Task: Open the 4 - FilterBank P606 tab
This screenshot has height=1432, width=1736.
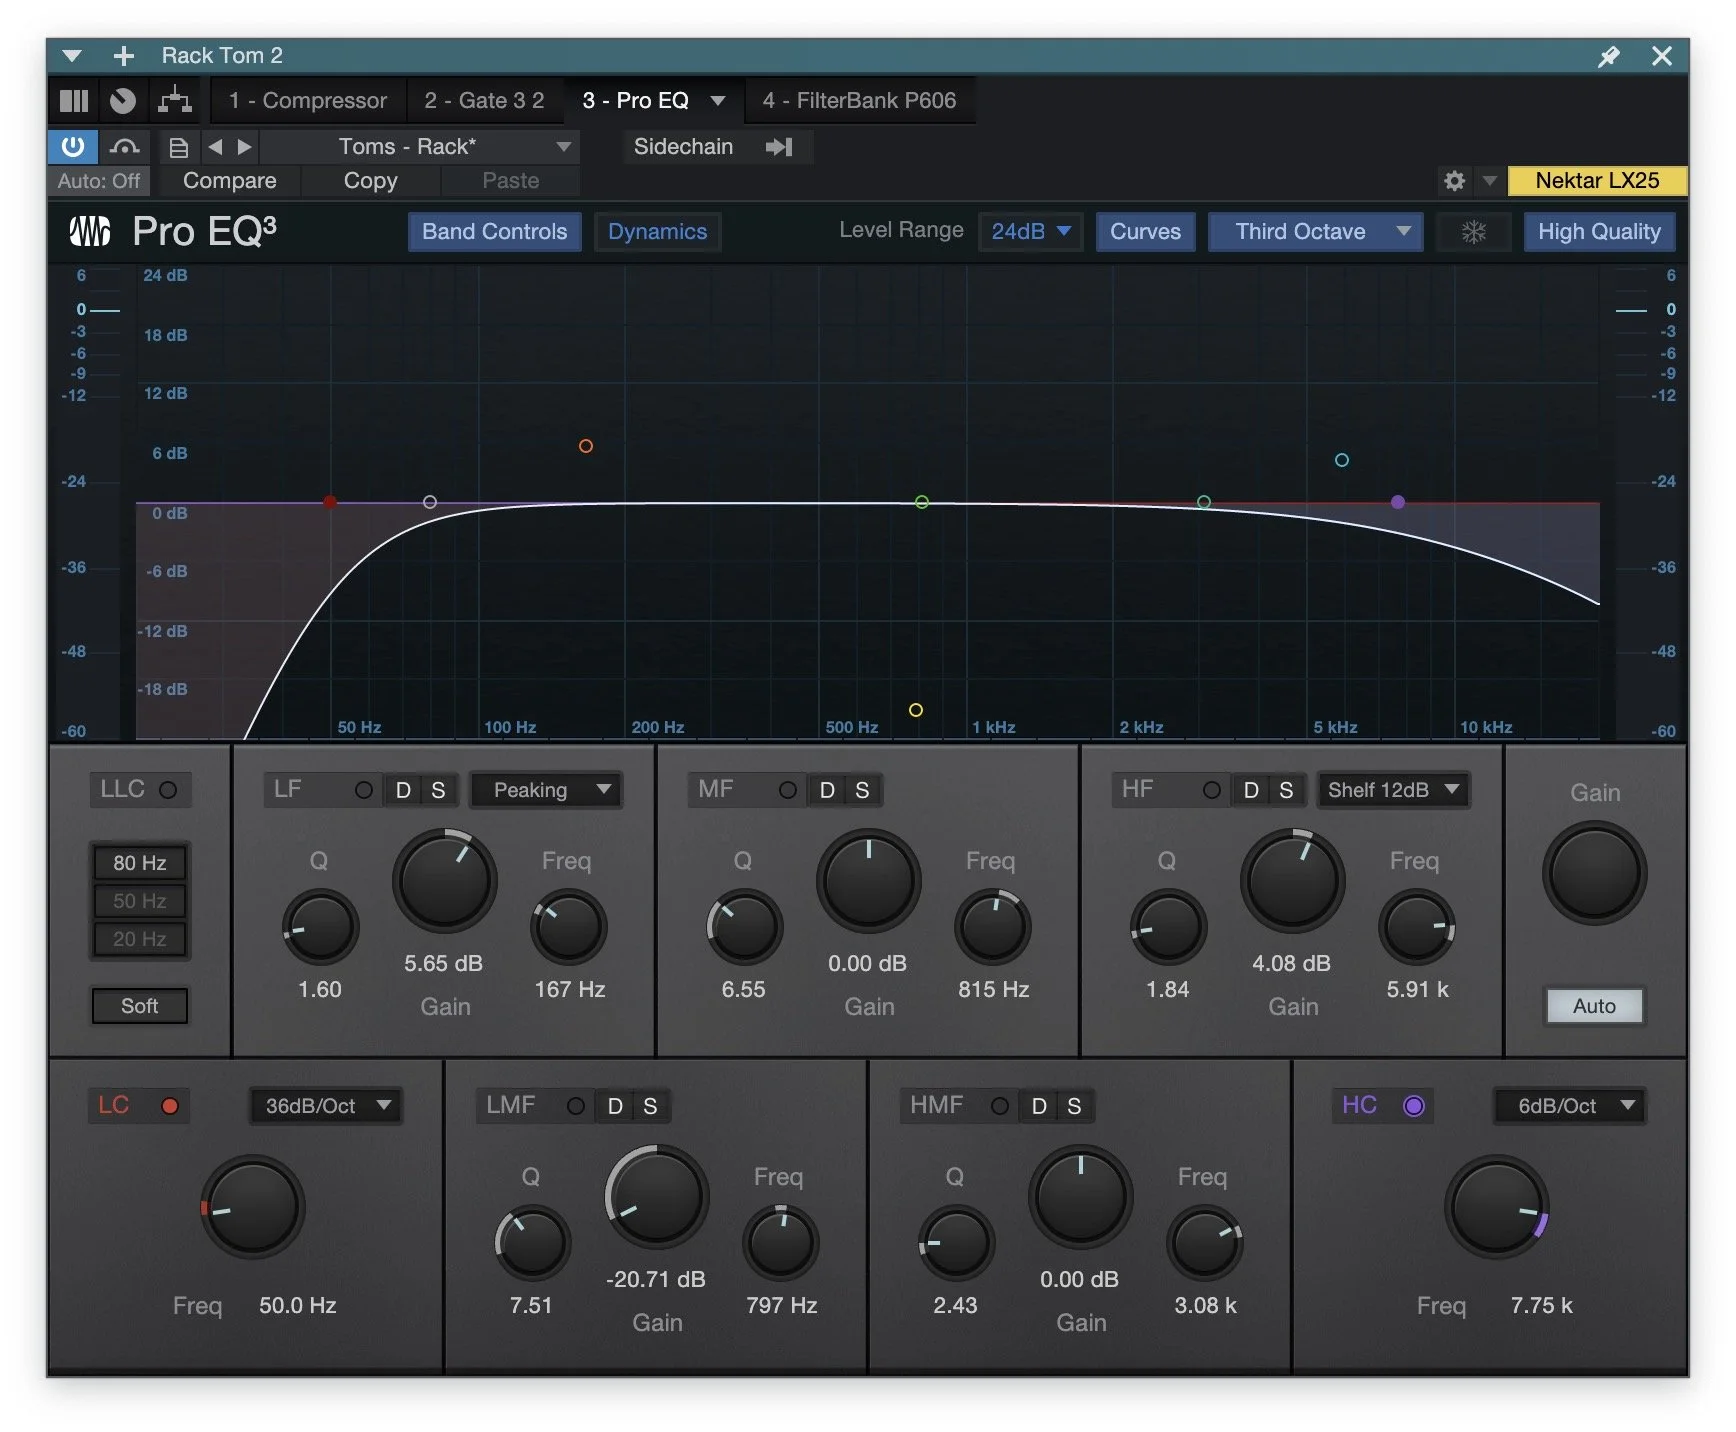Action: click(860, 100)
